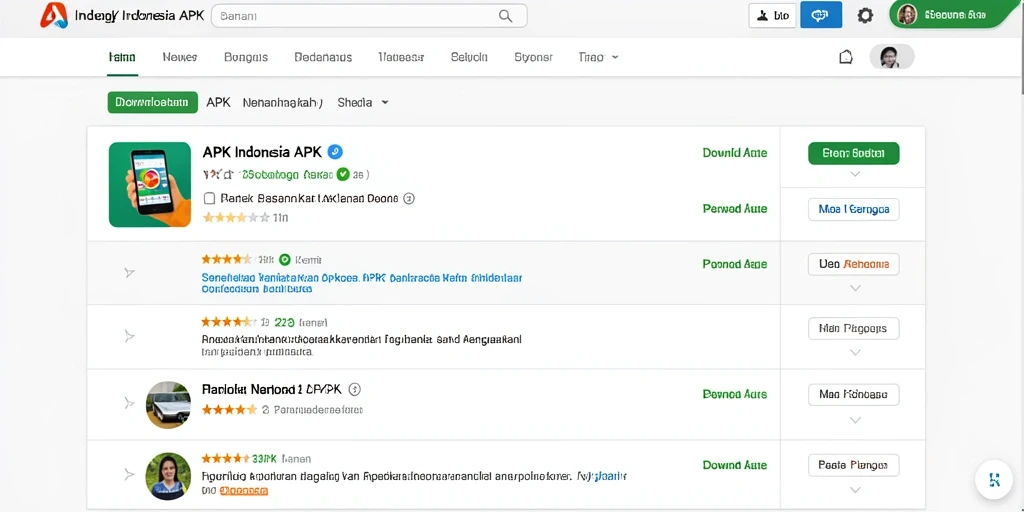Open the settings gear icon
Screen dimensions: 1024x512
tap(865, 16)
